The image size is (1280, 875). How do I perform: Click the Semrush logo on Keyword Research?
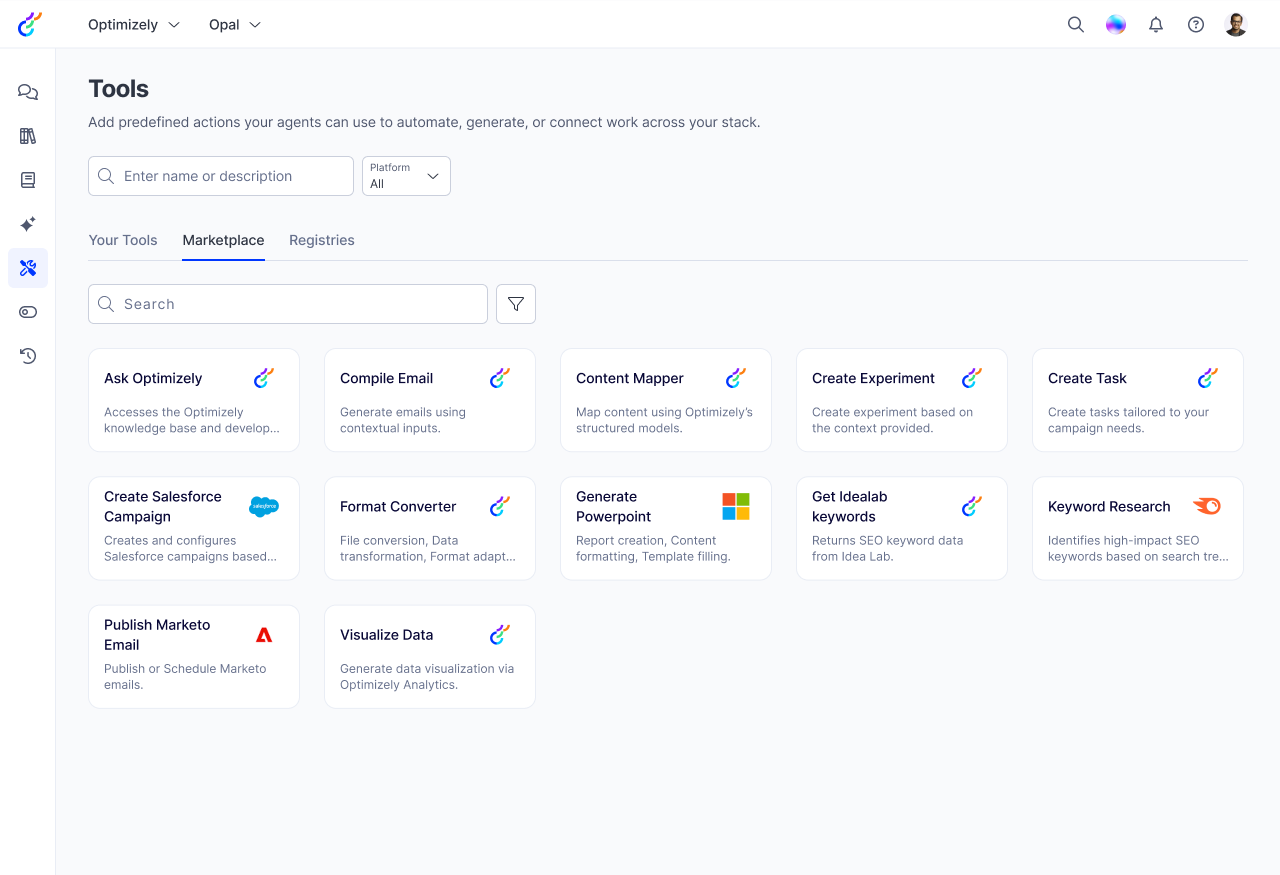point(1208,506)
